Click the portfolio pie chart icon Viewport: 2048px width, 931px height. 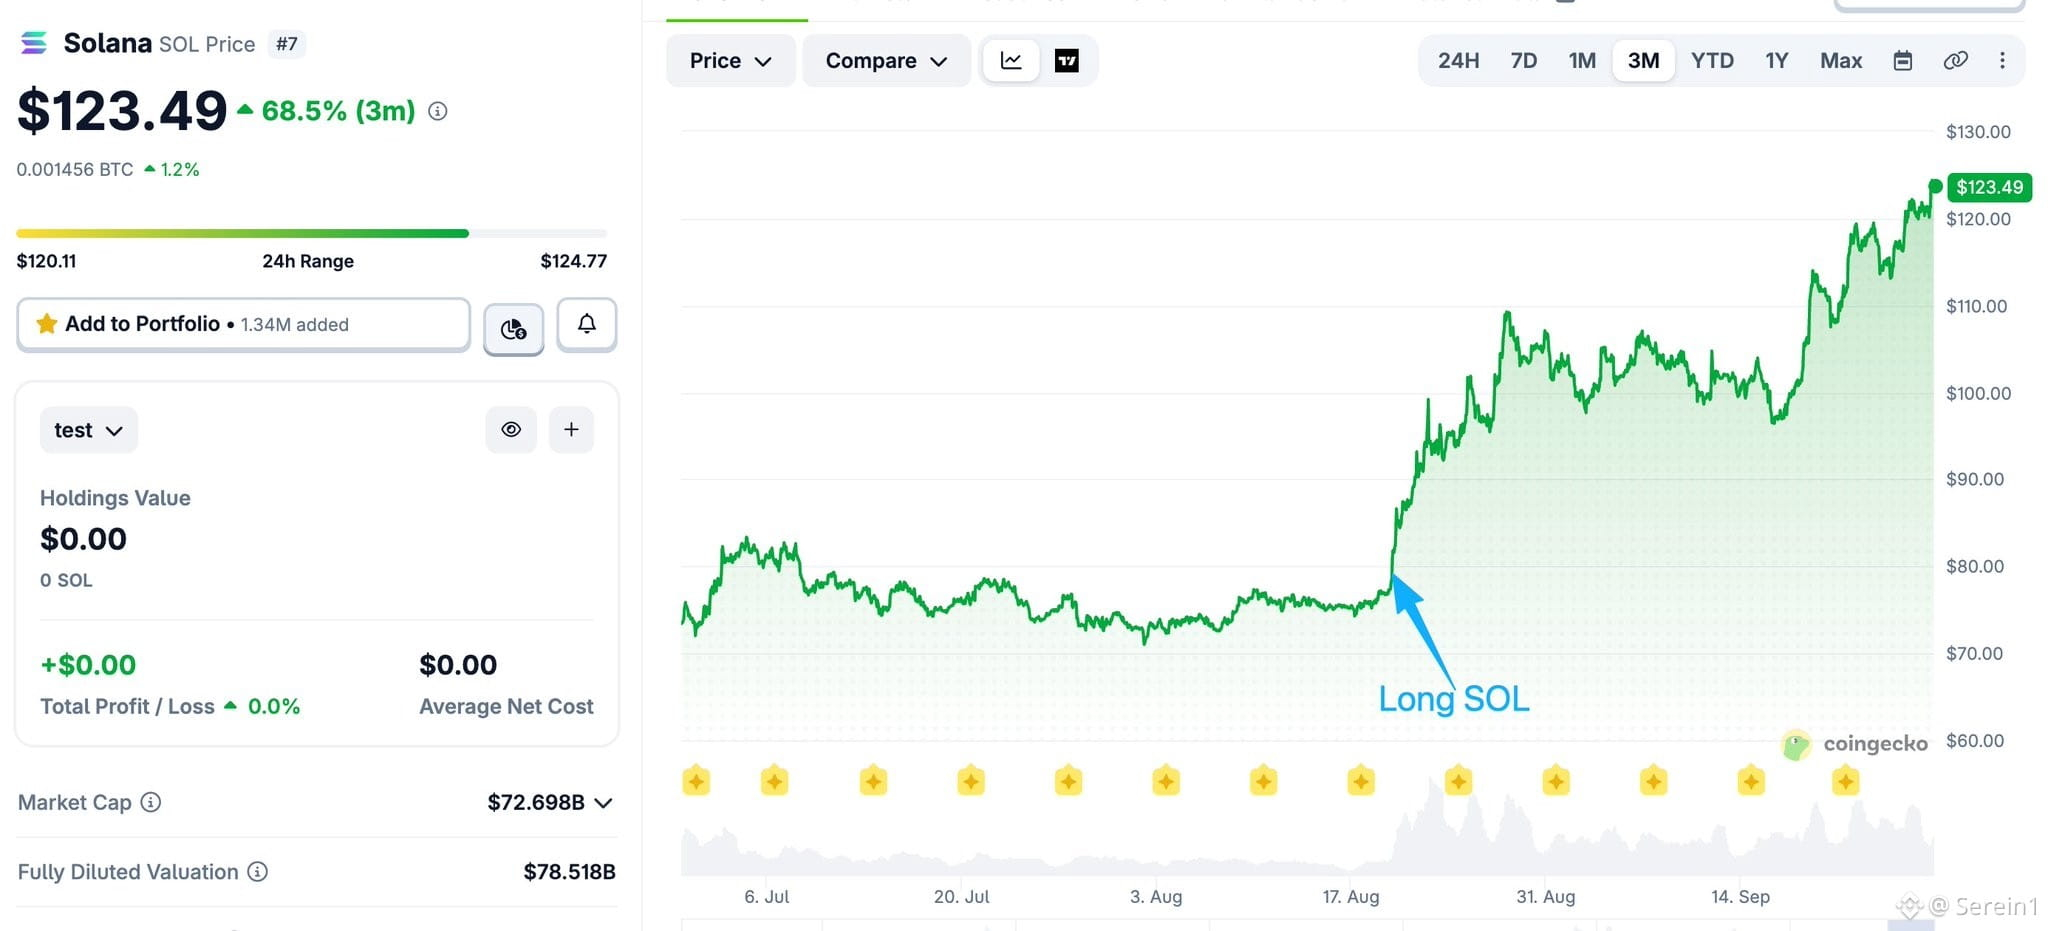coord(514,328)
